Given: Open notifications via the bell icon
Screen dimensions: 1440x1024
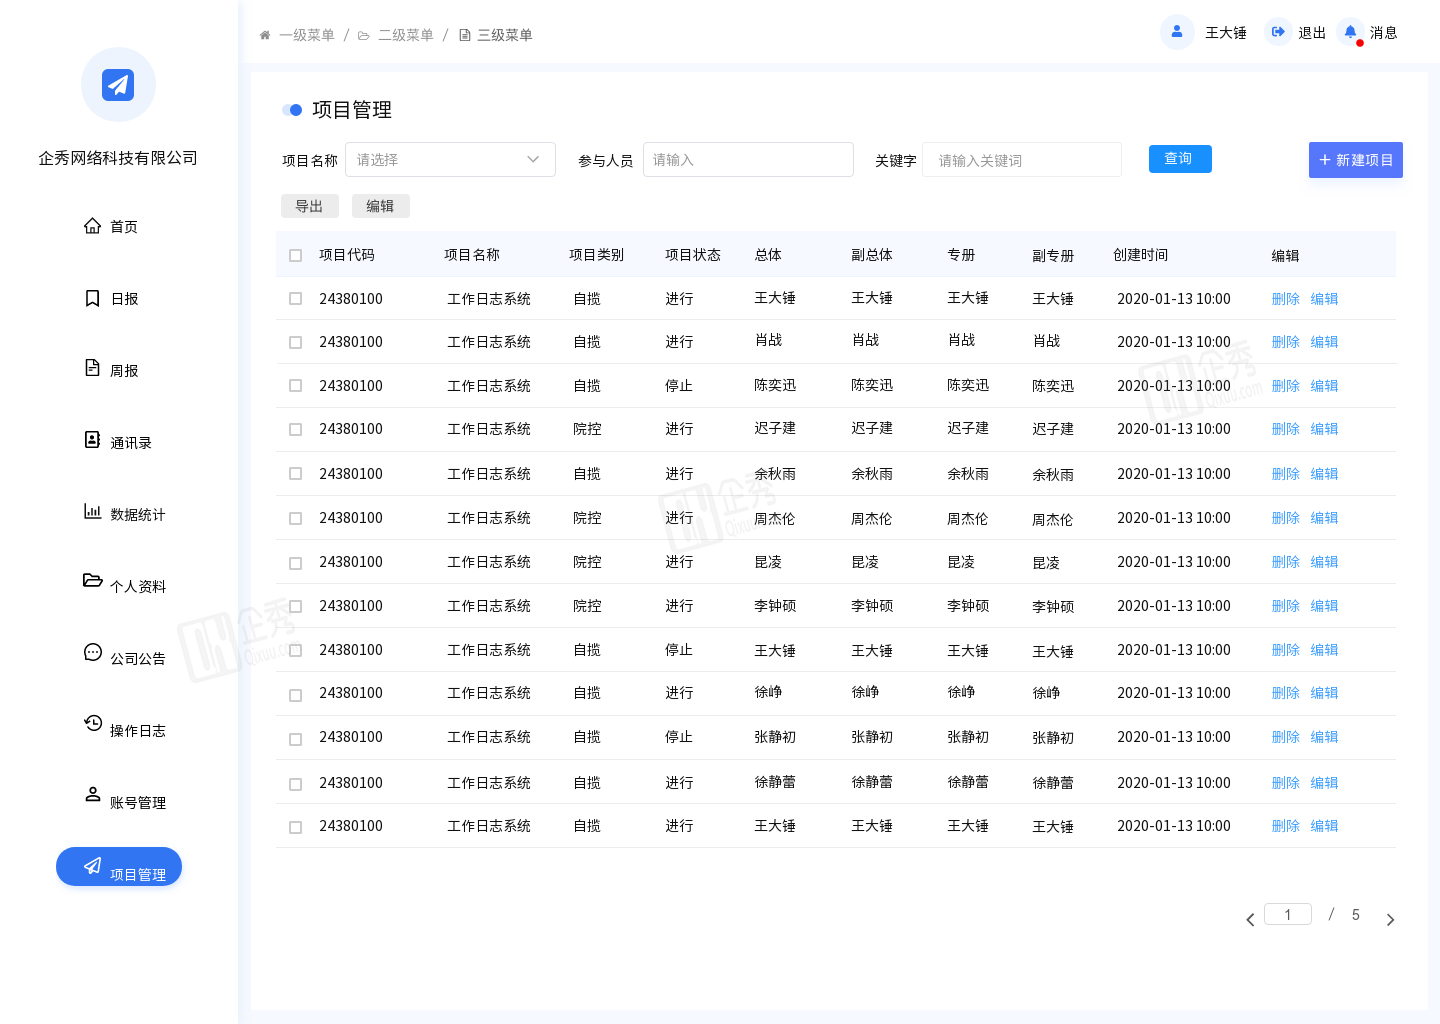Looking at the screenshot, I should (x=1350, y=33).
